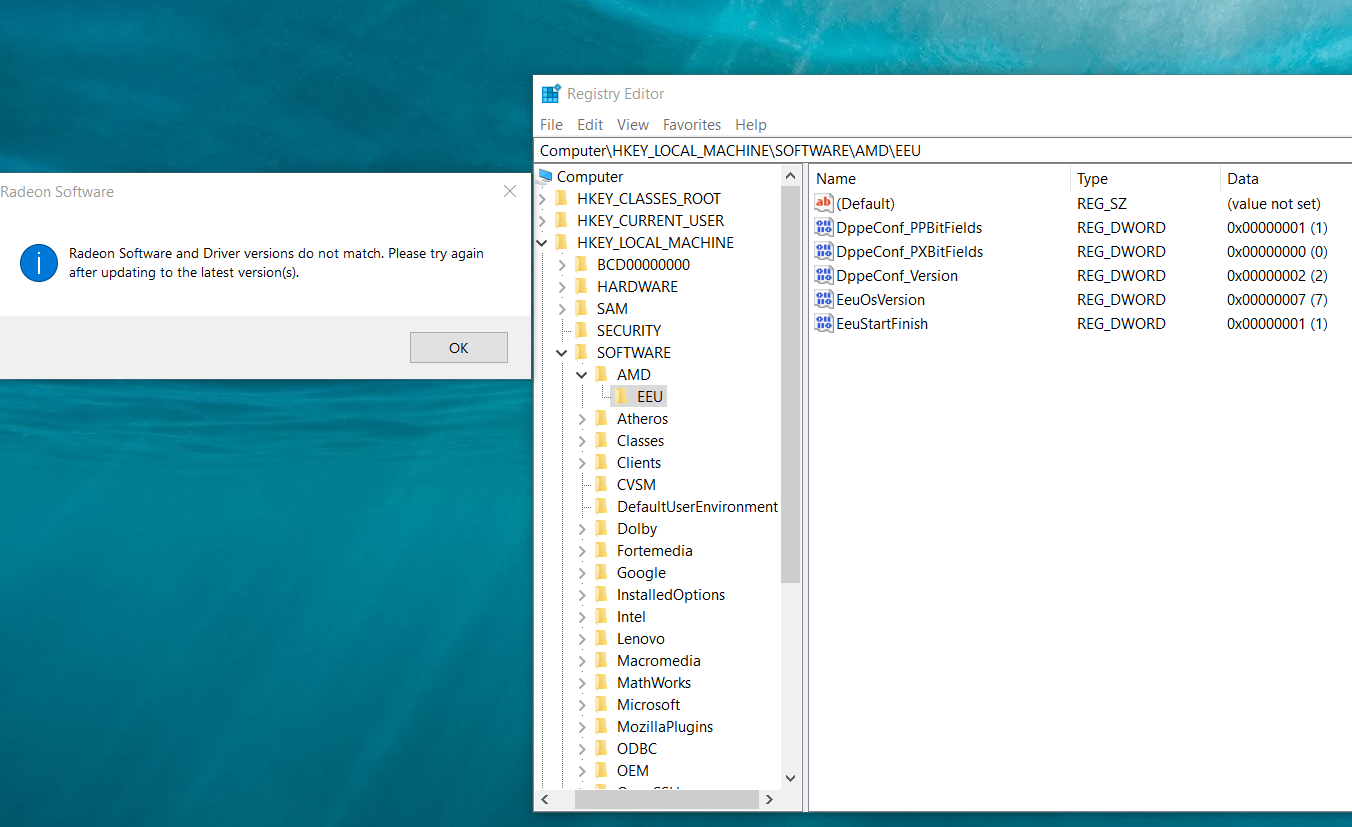Open the File menu

click(551, 125)
